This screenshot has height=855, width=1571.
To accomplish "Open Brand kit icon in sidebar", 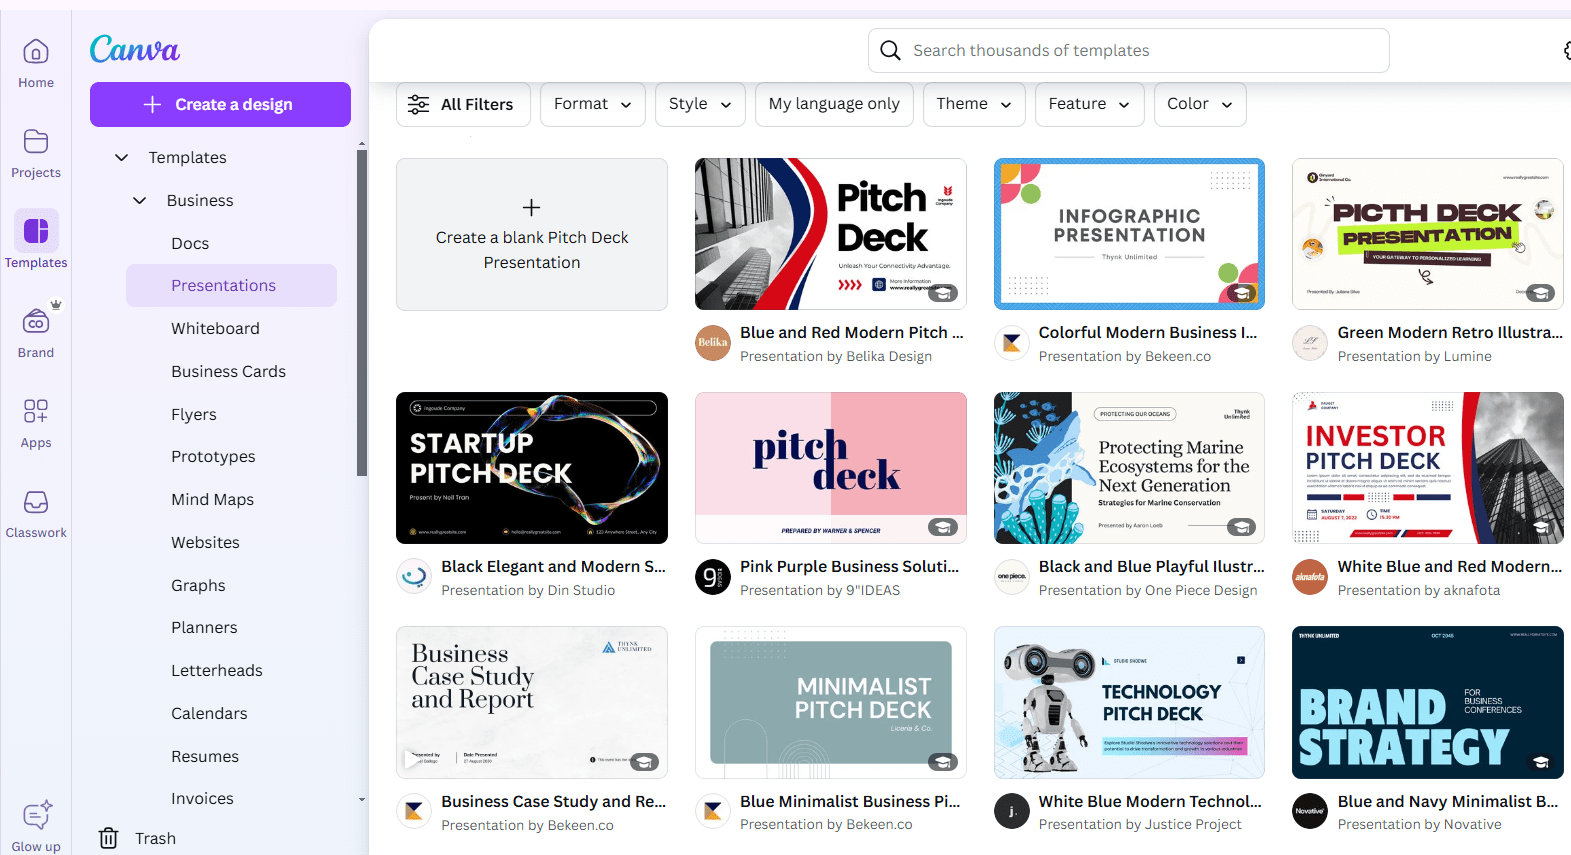I will [36, 322].
